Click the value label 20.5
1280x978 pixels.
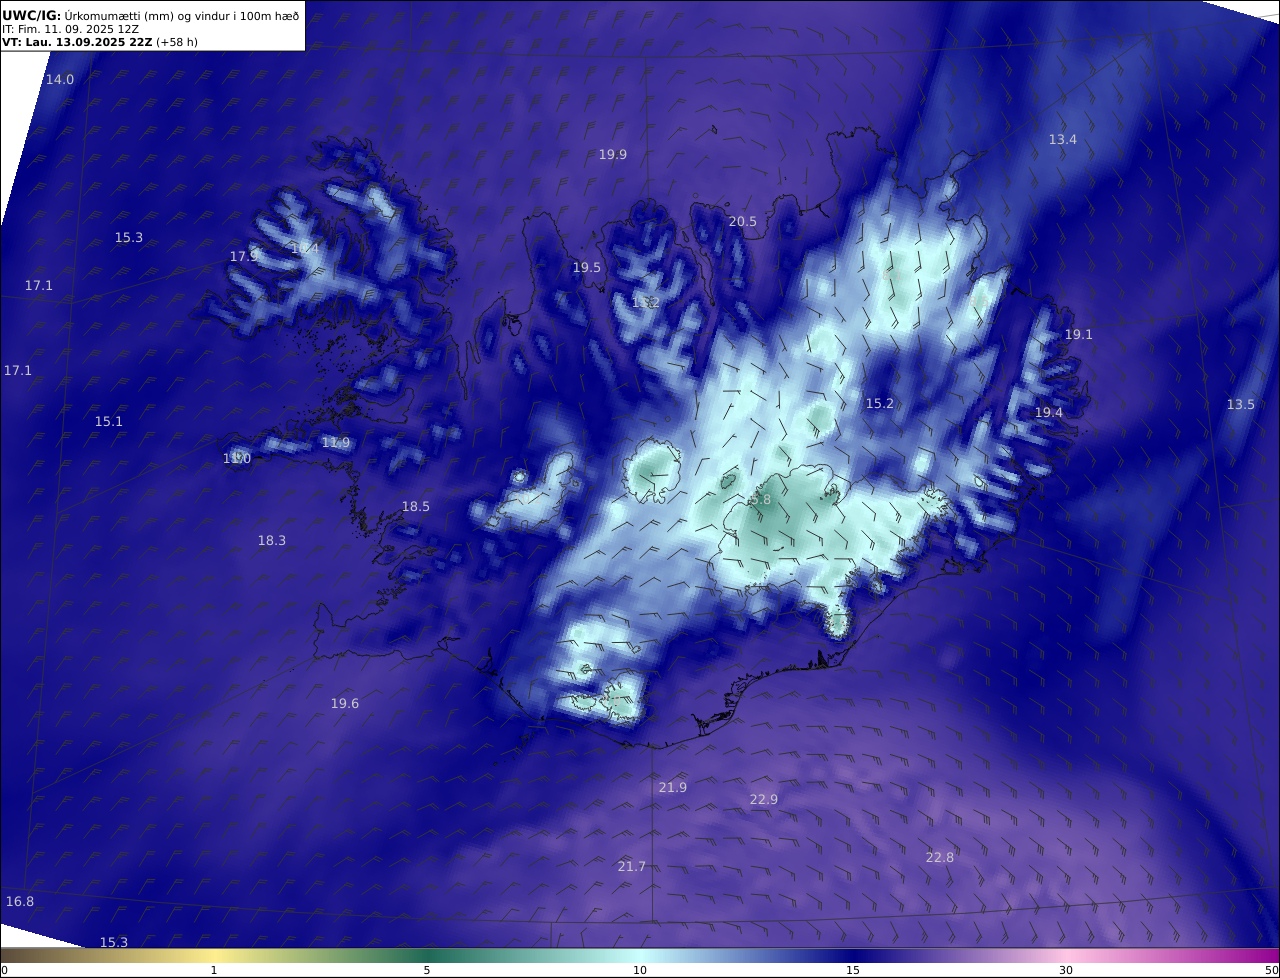tap(743, 222)
